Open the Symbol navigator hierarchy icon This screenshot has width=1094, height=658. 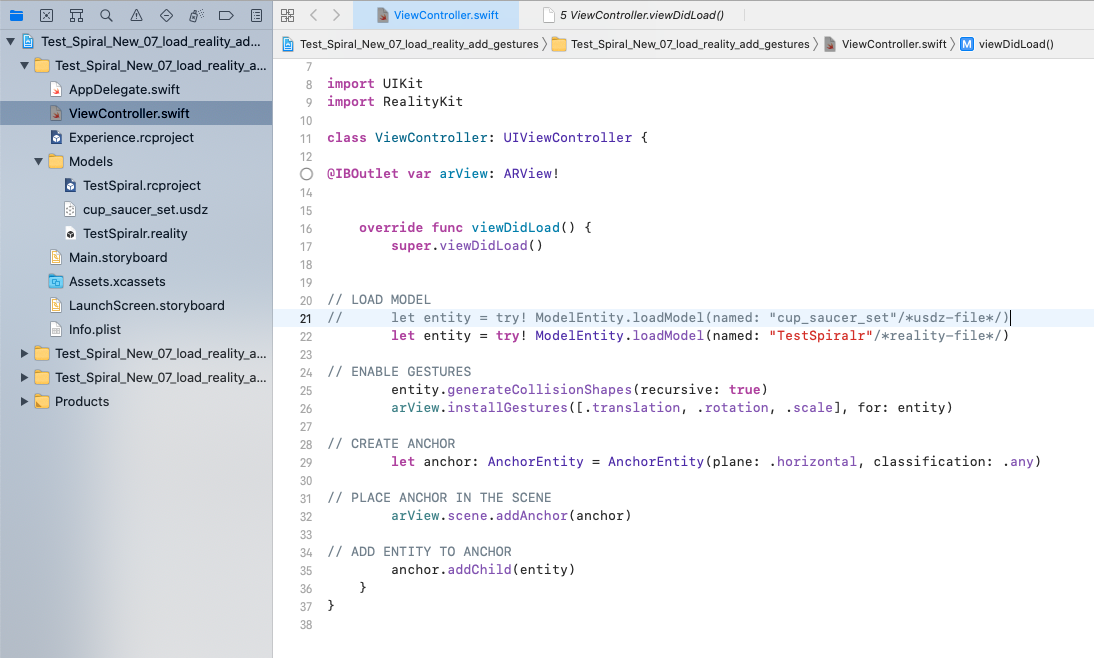click(76, 15)
